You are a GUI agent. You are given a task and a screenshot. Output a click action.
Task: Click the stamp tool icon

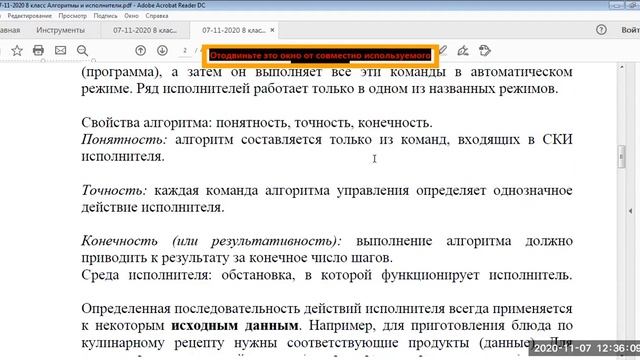pyautogui.click(x=484, y=51)
